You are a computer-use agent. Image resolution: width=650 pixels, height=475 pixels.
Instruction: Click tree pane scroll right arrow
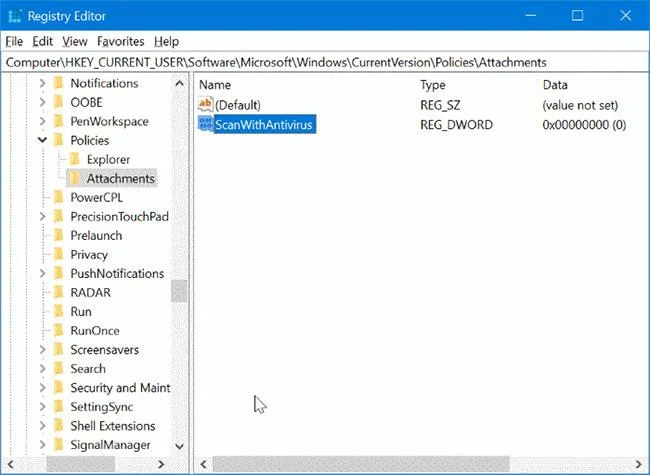point(161,464)
